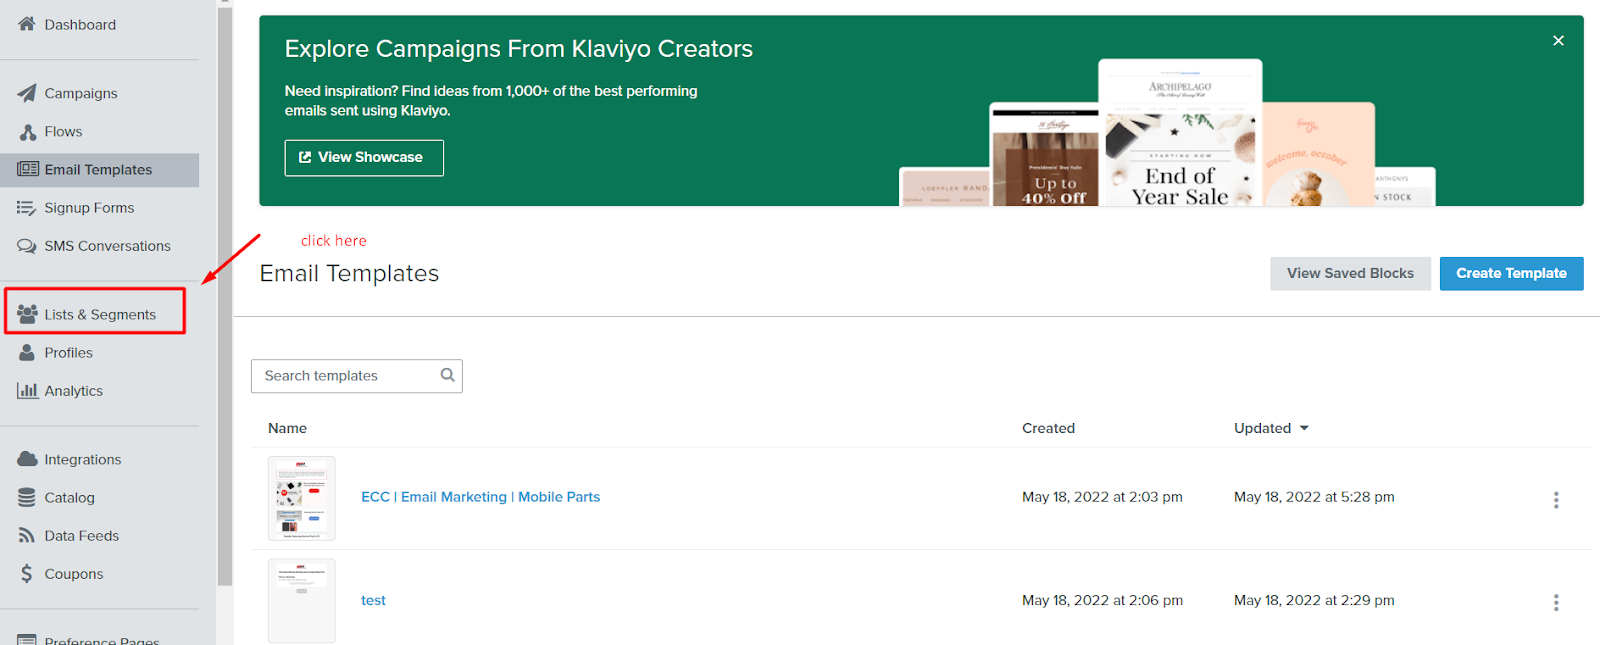Click the View Showcase button
1600x645 pixels.
click(364, 157)
